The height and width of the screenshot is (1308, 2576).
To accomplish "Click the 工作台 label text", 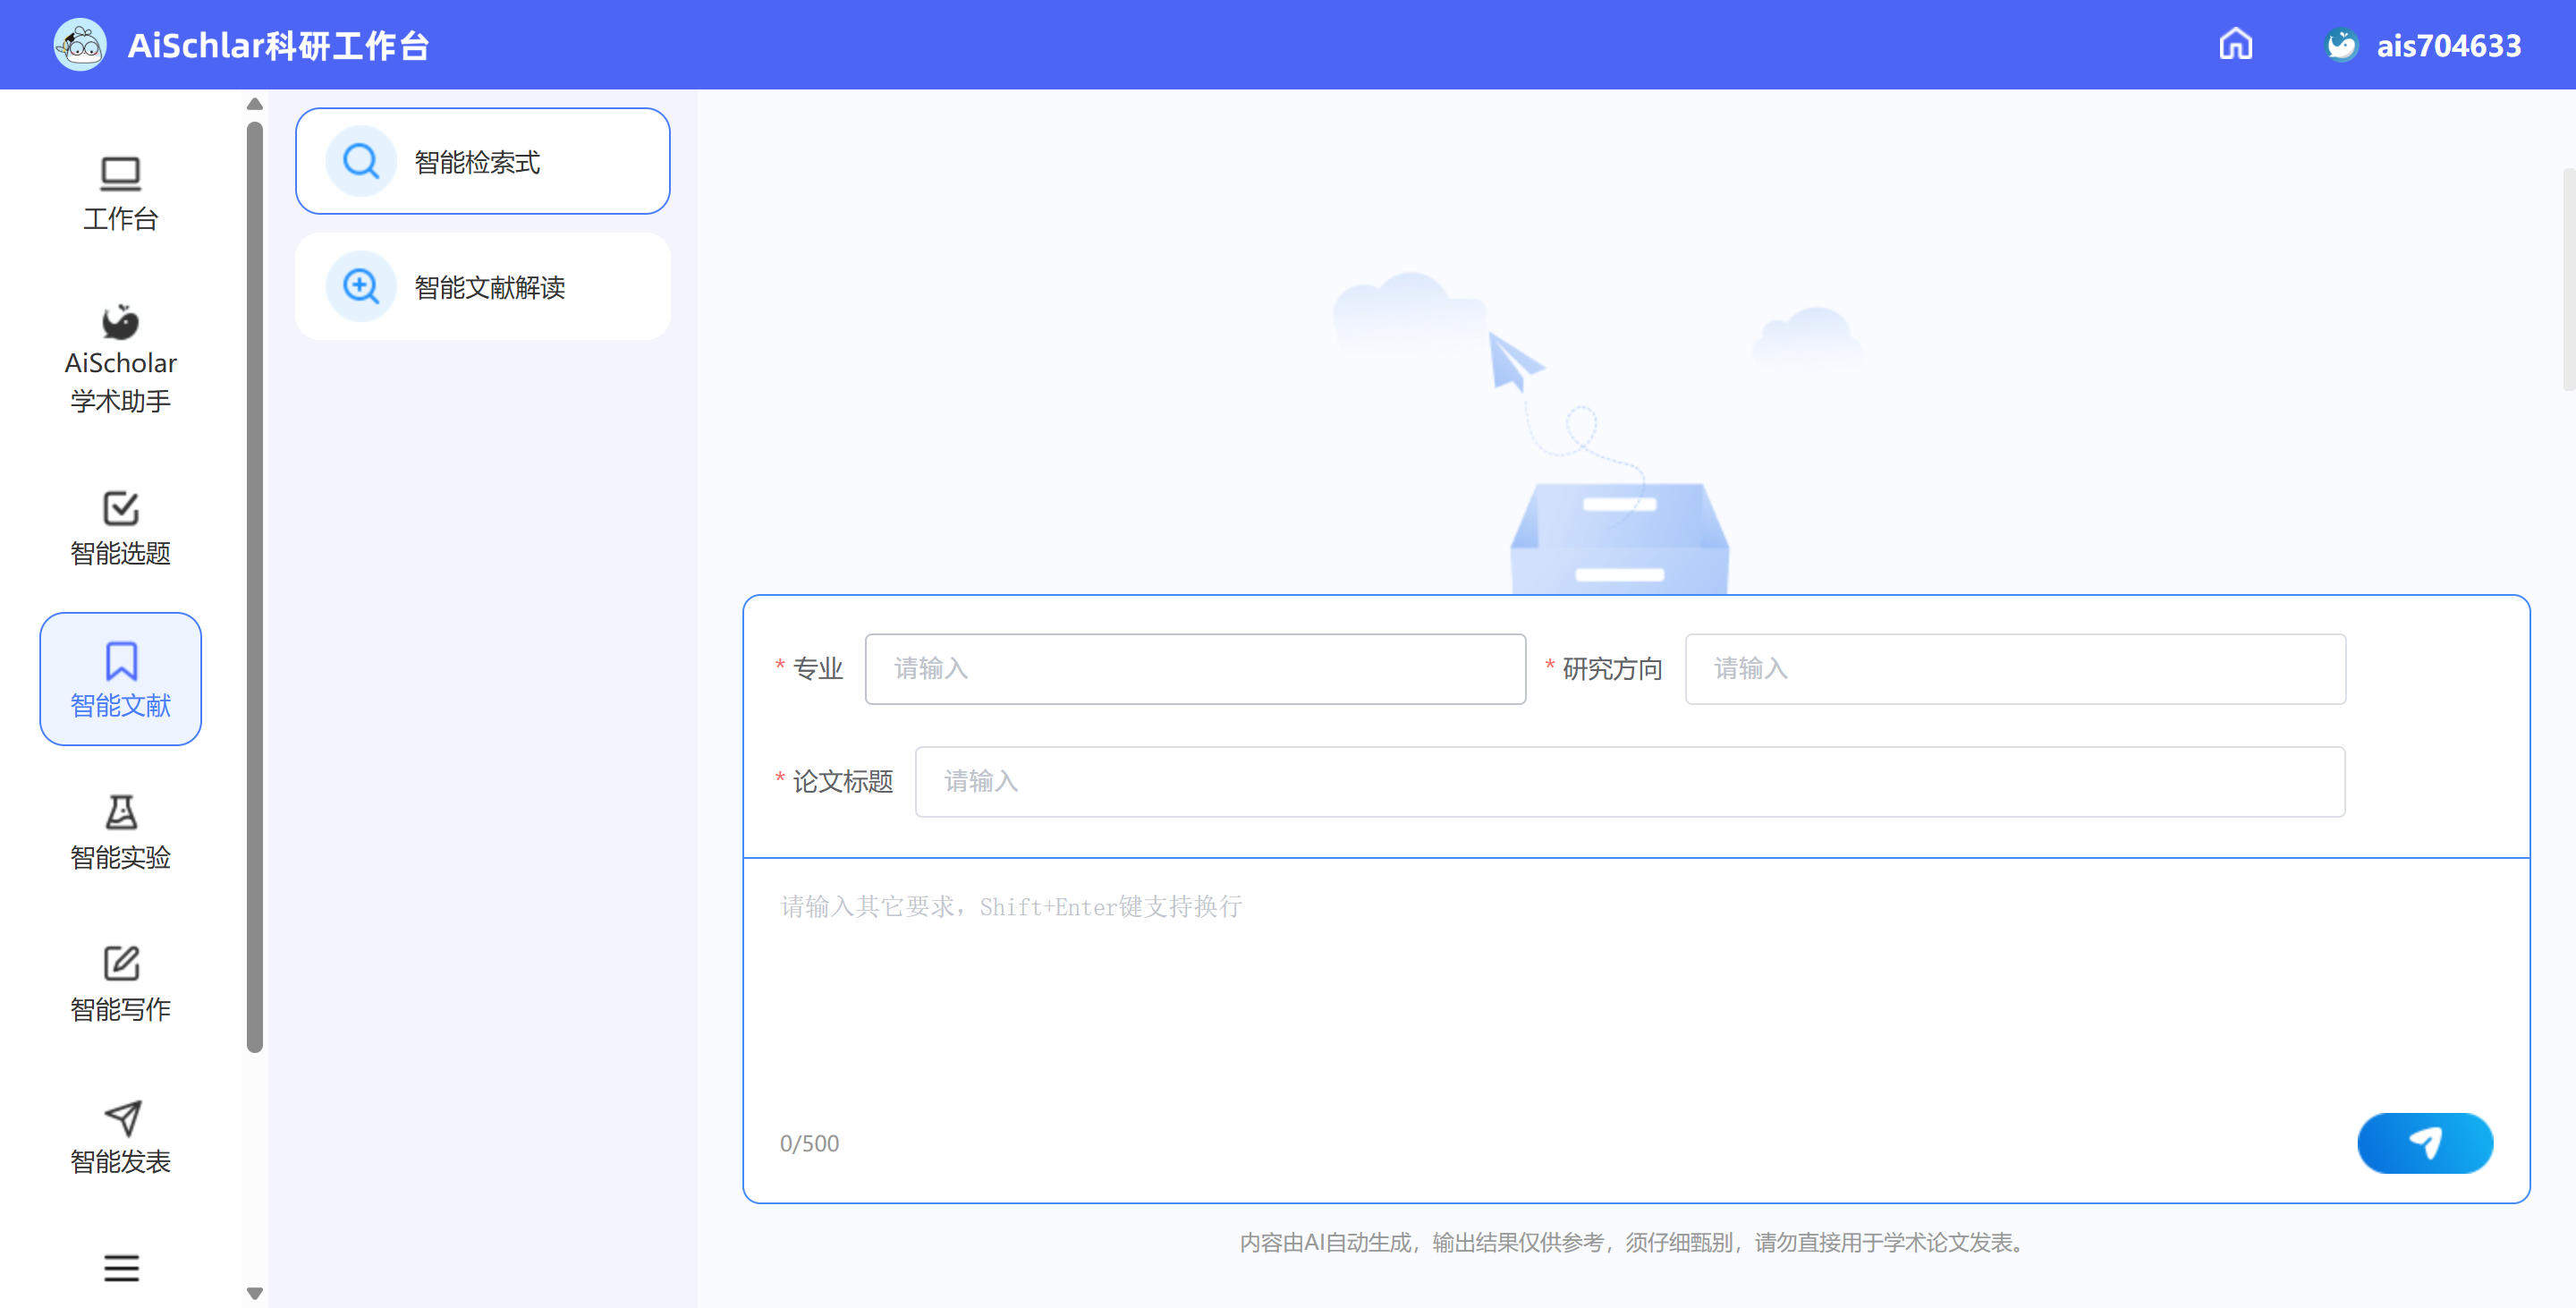I will (x=120, y=219).
